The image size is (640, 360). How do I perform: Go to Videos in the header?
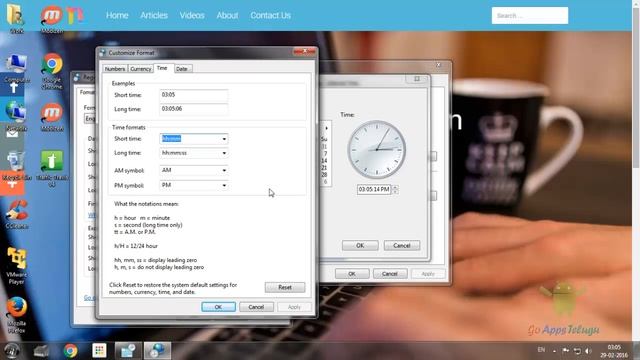click(x=192, y=16)
